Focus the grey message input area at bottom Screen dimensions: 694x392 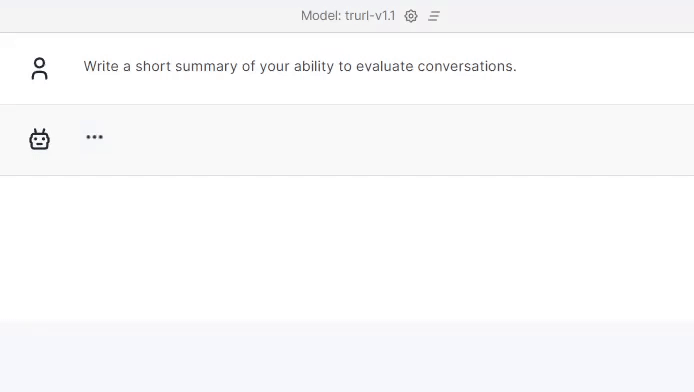(347, 357)
